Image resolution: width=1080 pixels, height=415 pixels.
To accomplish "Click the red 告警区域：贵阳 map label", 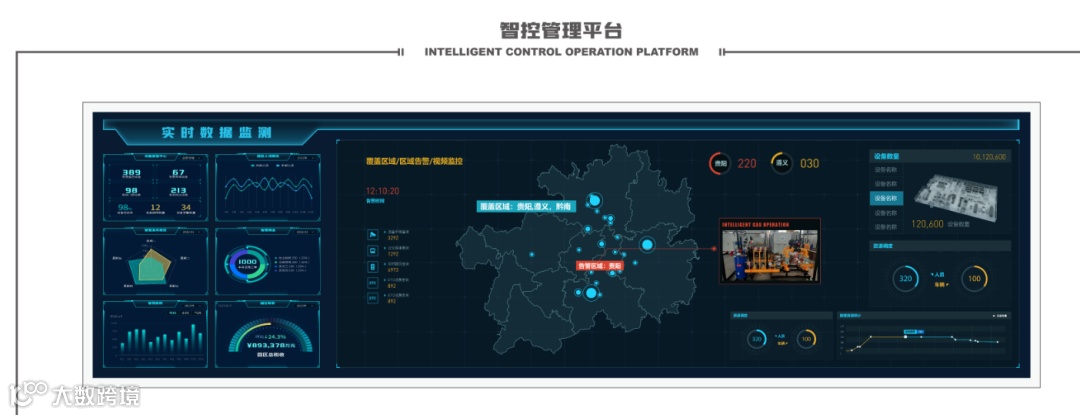I will [x=600, y=265].
